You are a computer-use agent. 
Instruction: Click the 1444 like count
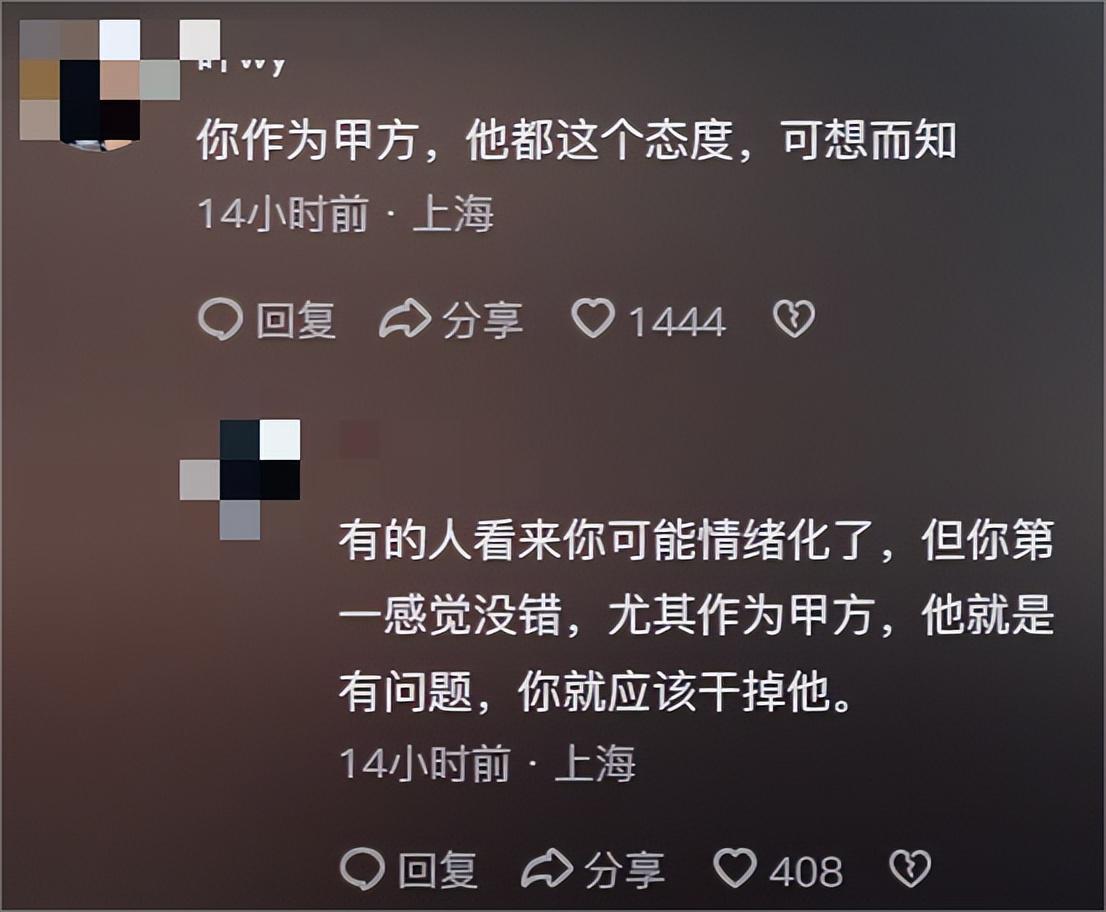point(677,322)
